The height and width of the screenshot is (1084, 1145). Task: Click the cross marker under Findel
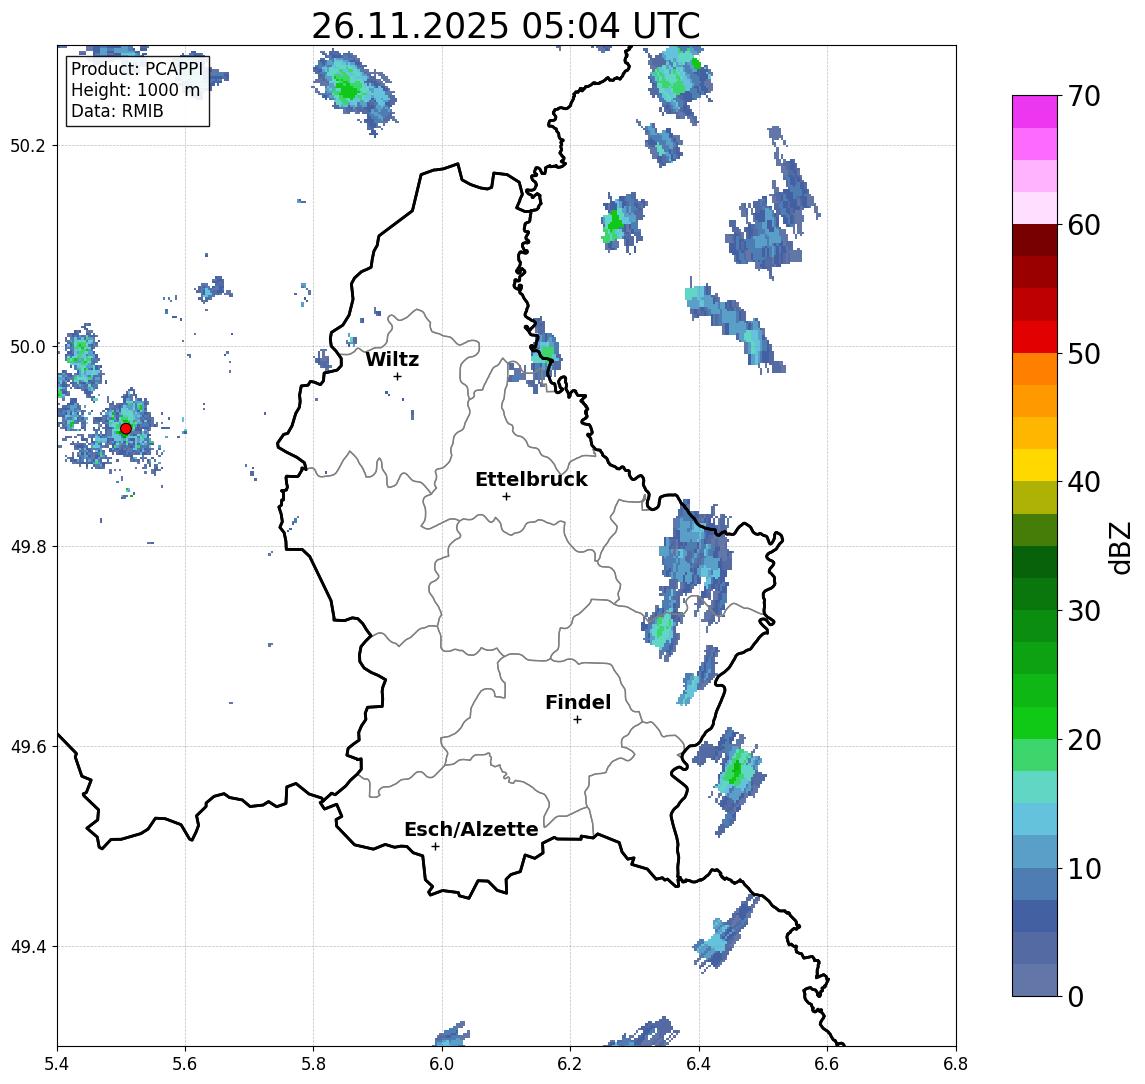point(577,720)
